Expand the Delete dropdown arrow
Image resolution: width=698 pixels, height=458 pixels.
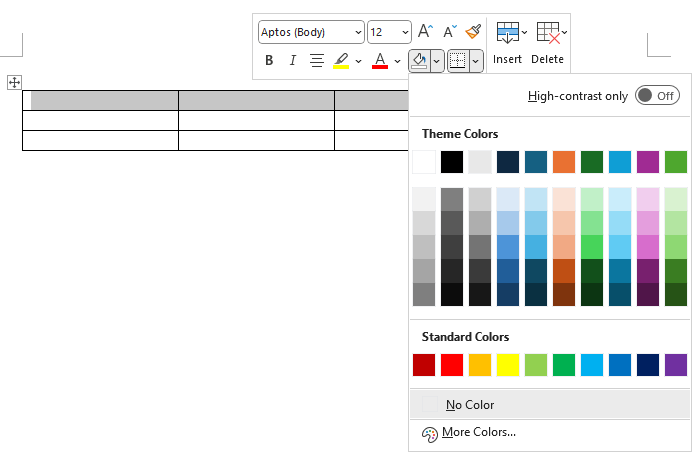pyautogui.click(x=564, y=32)
